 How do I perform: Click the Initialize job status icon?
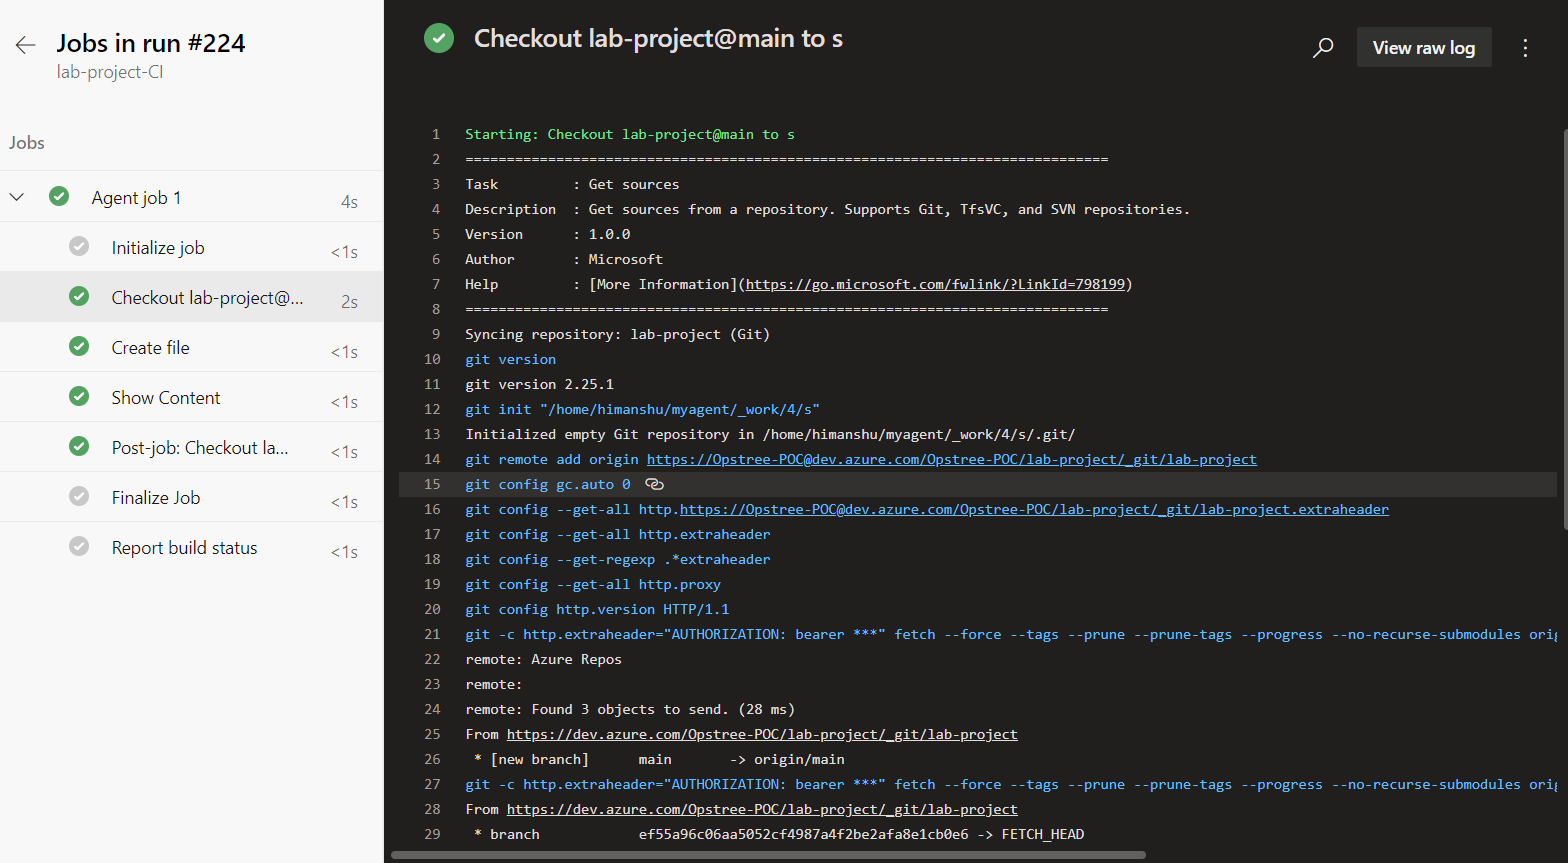[79, 246]
